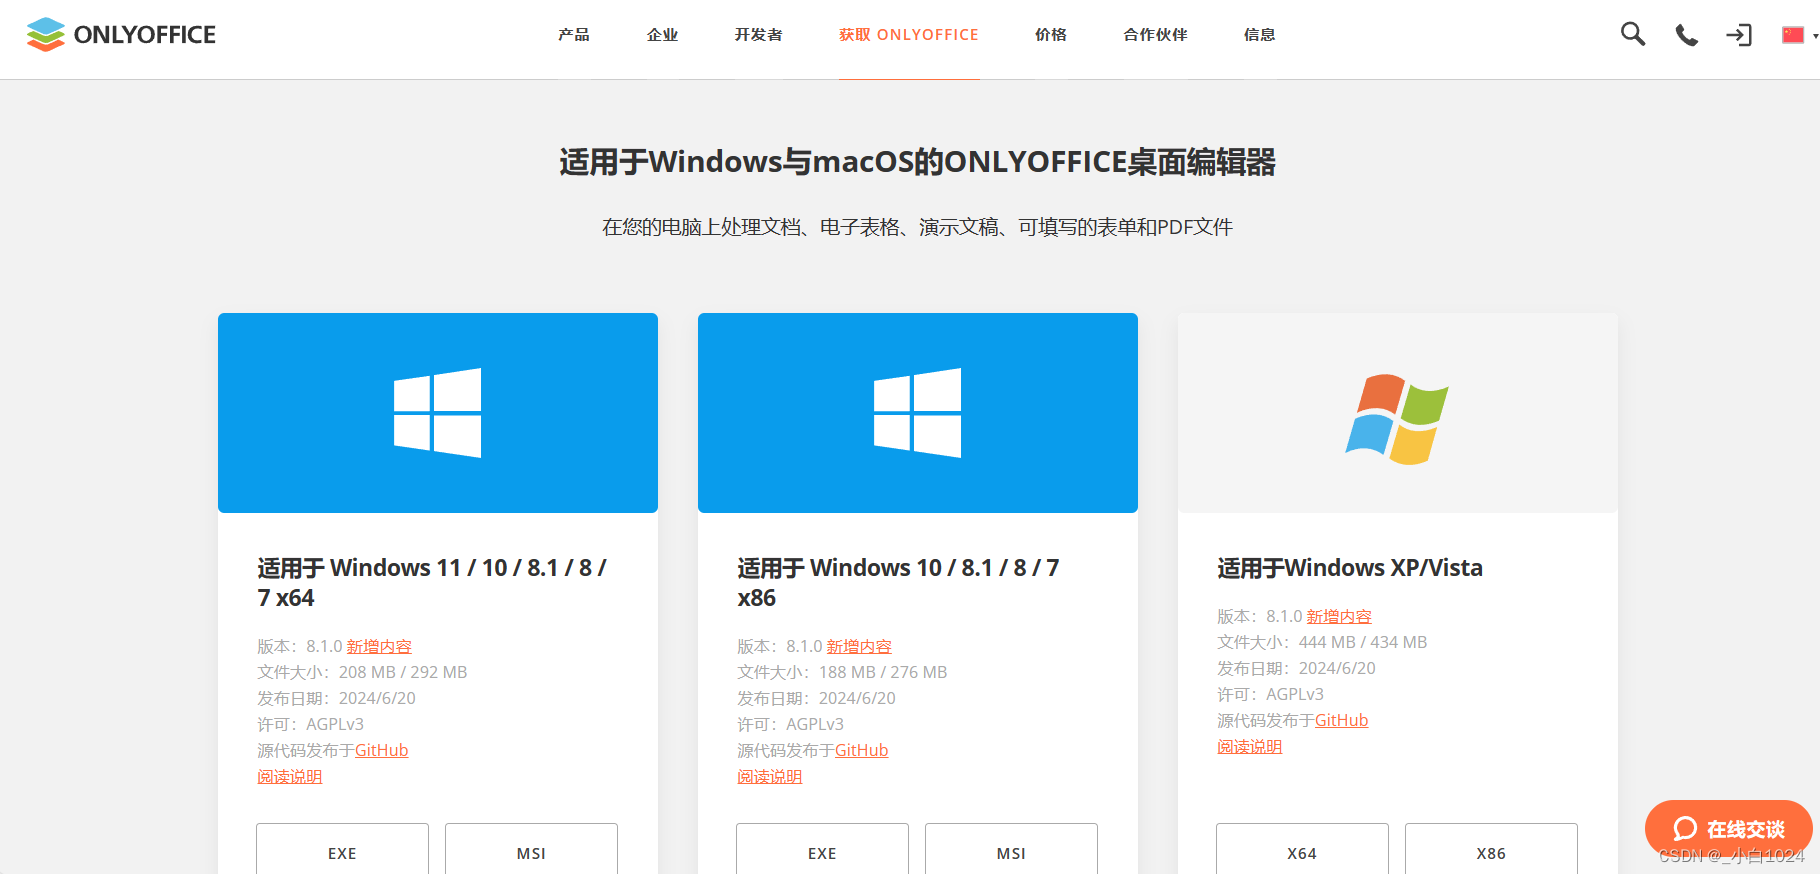1820x874 pixels.
Task: Download EXE for Windows x64
Action: click(342, 849)
